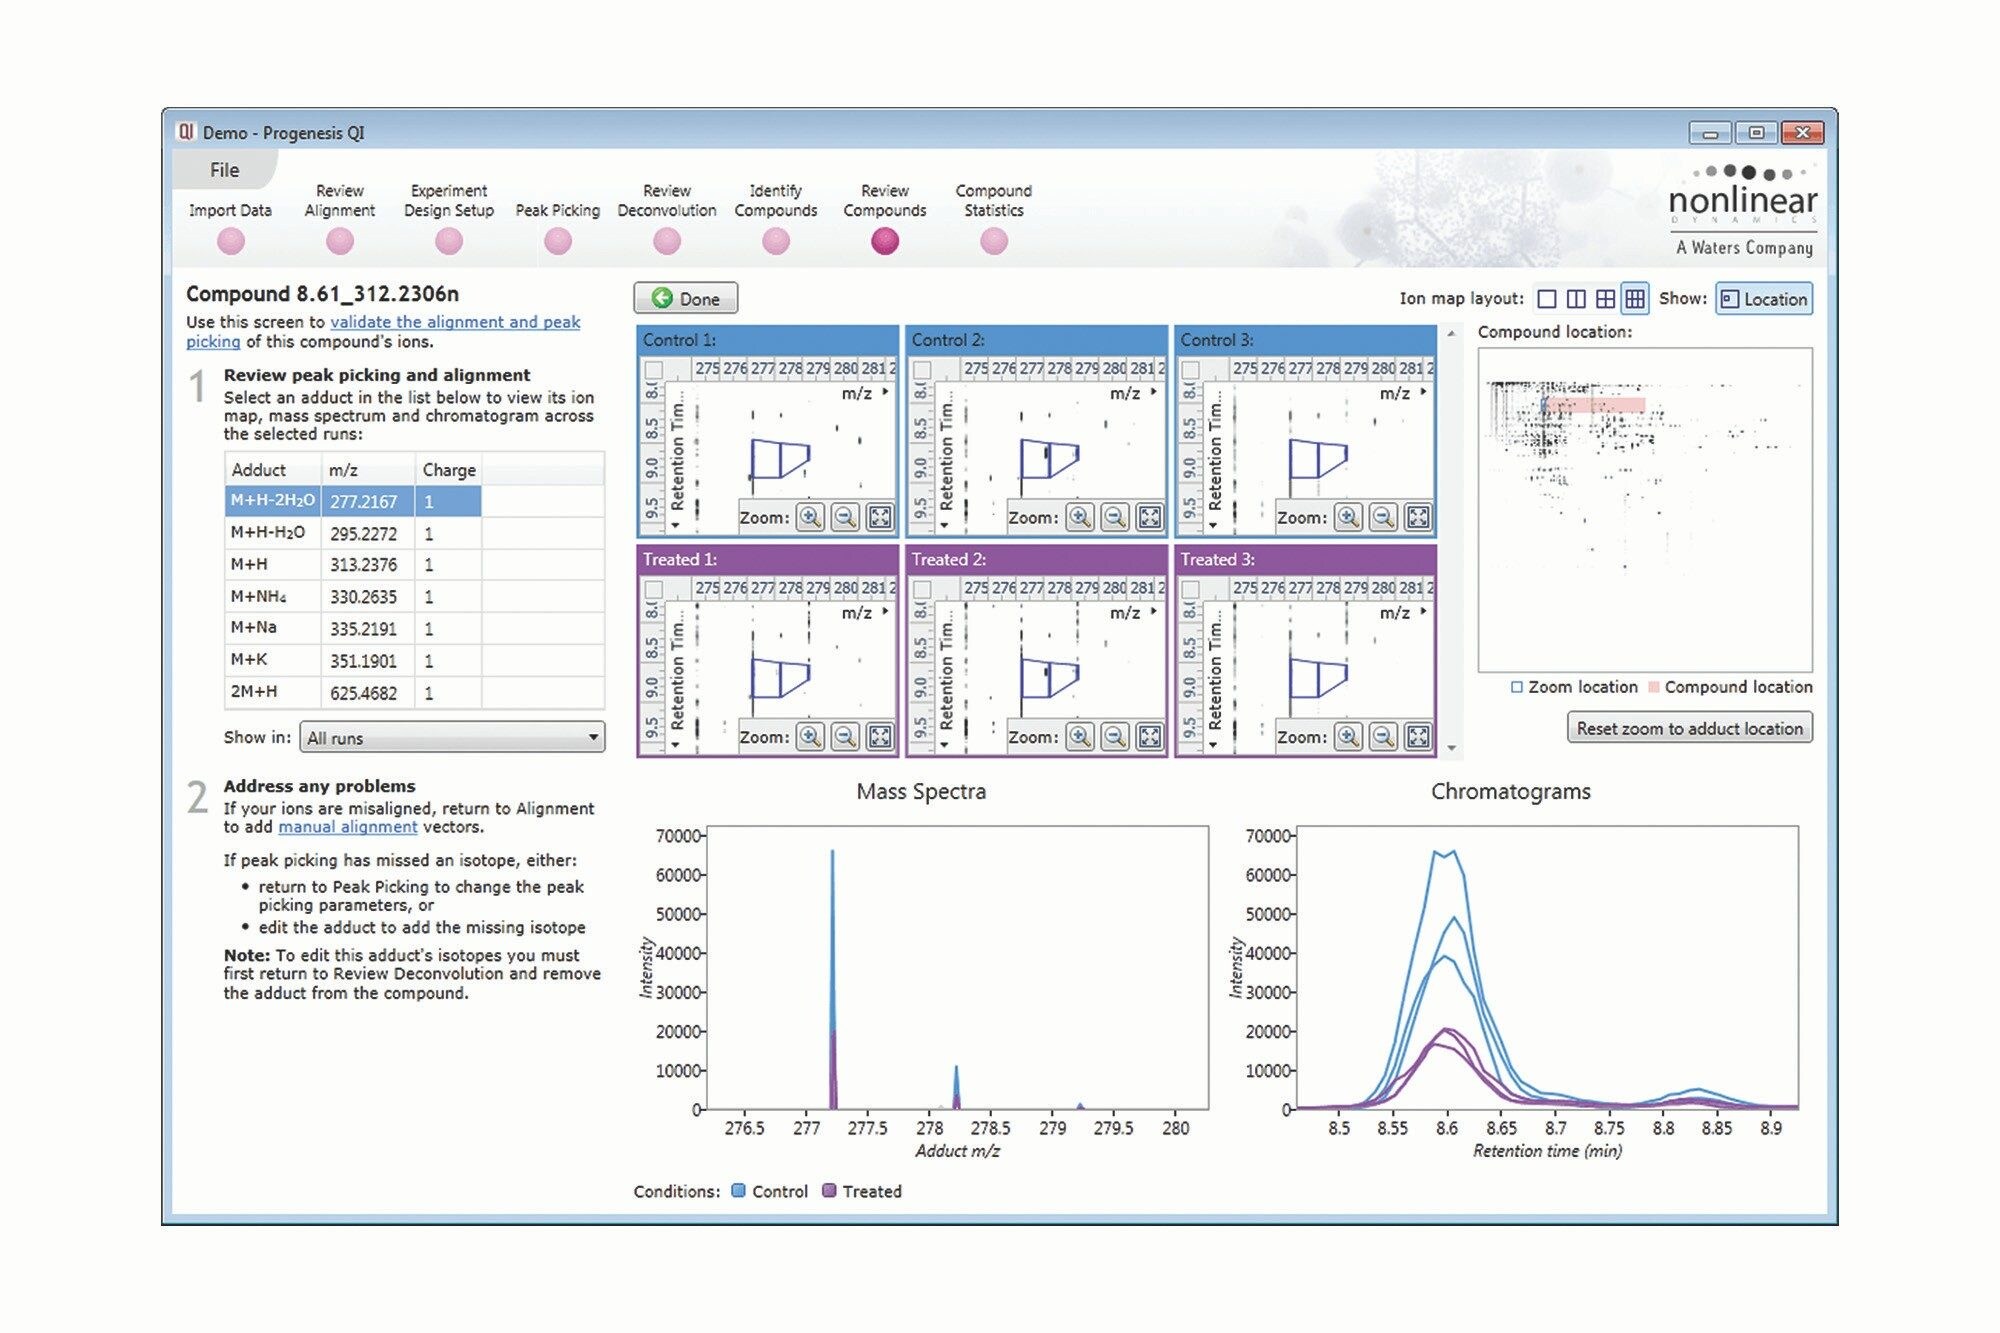Select the M+K adduct row

[415, 660]
